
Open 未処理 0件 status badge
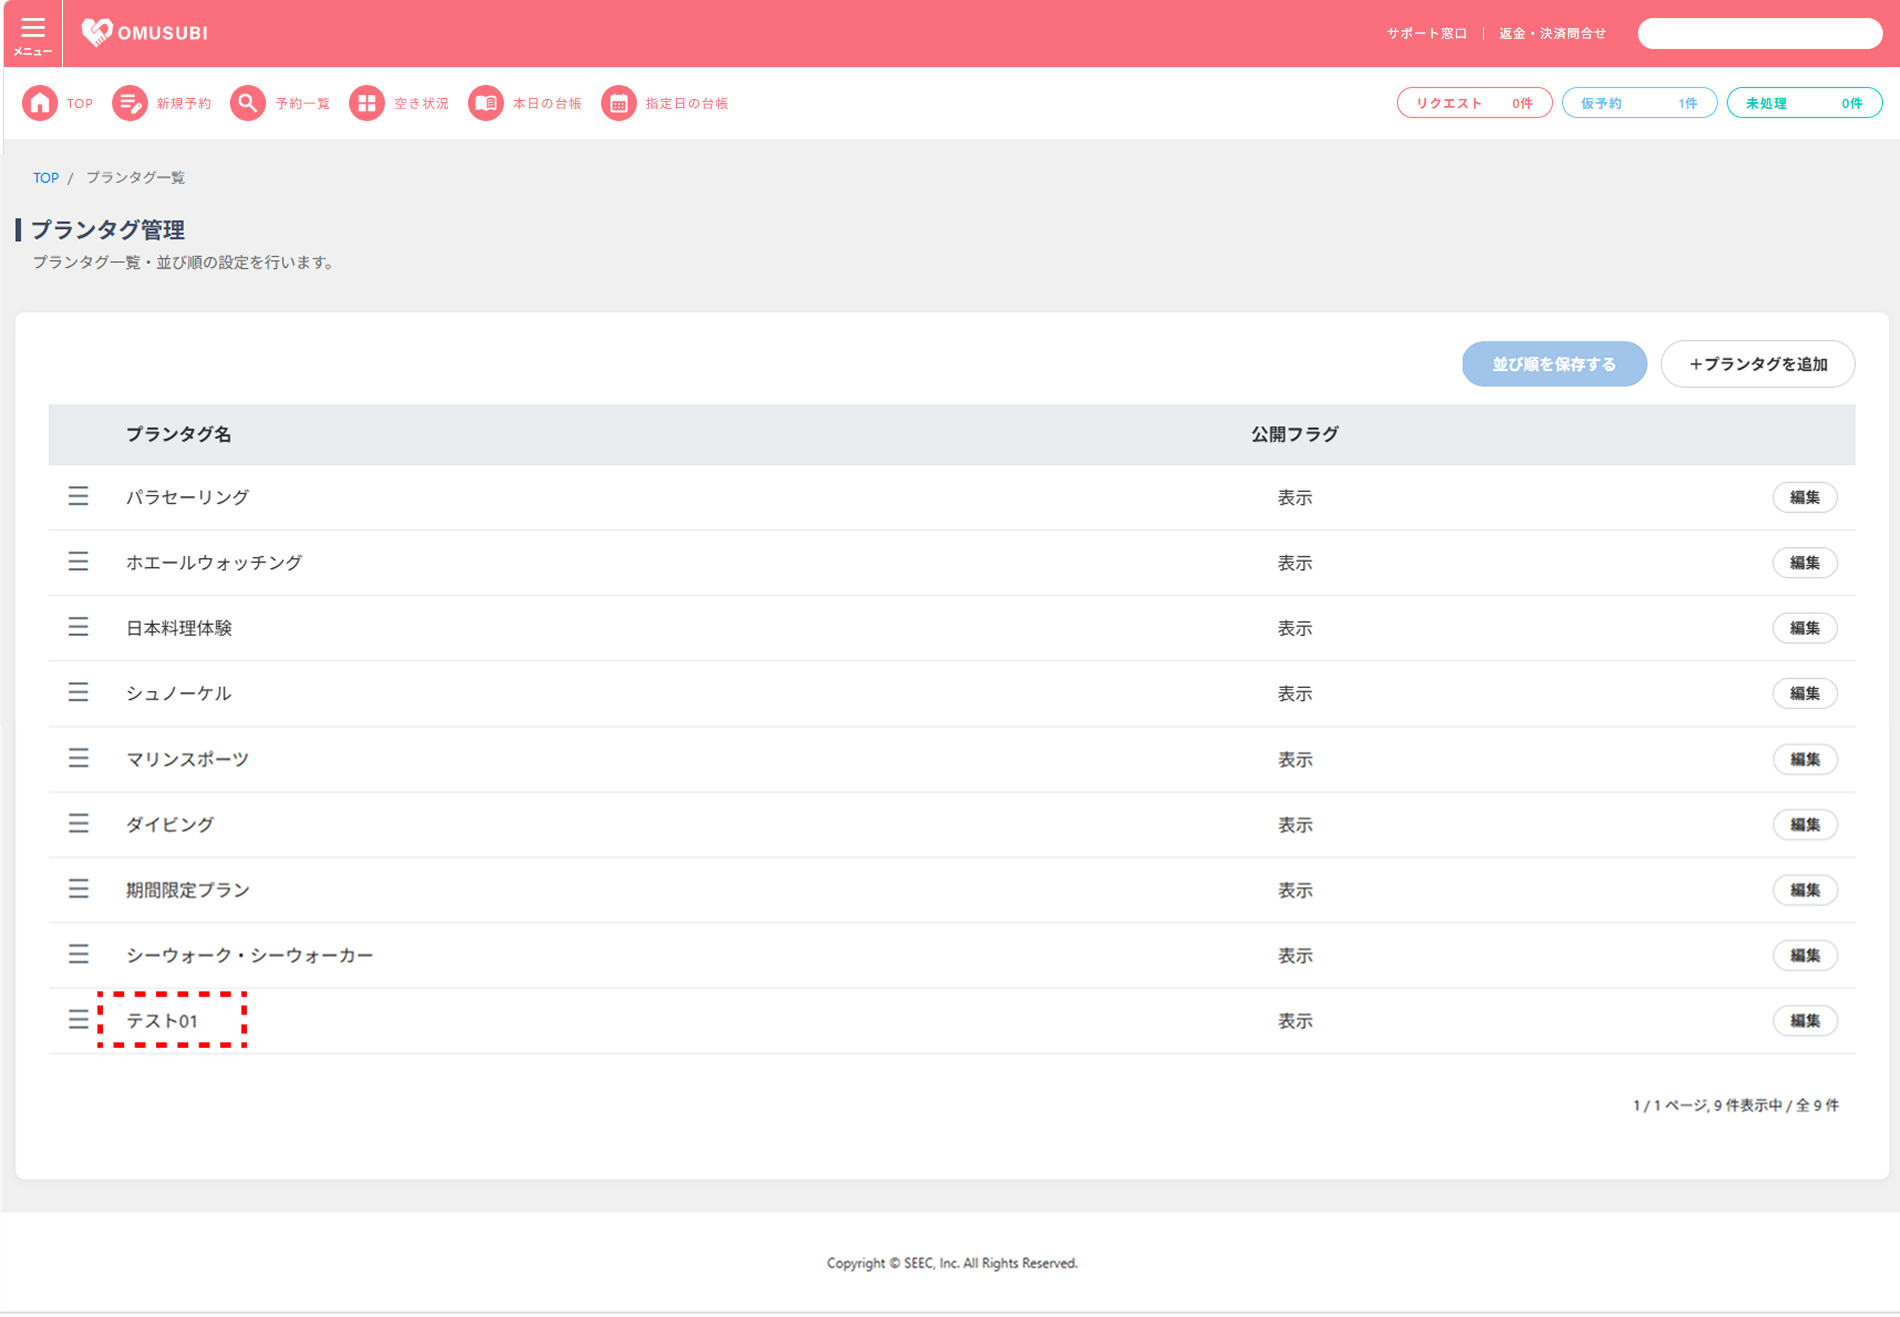(x=1804, y=103)
